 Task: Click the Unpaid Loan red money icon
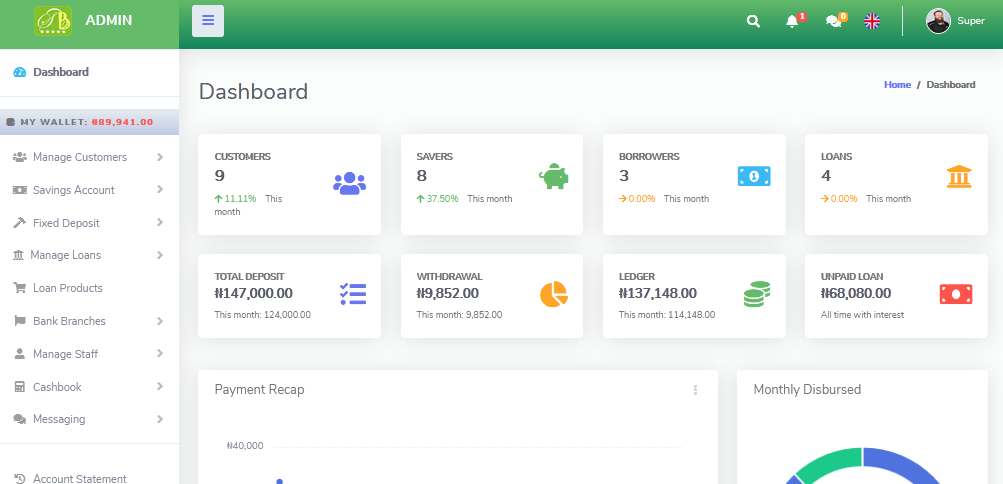[x=956, y=294]
